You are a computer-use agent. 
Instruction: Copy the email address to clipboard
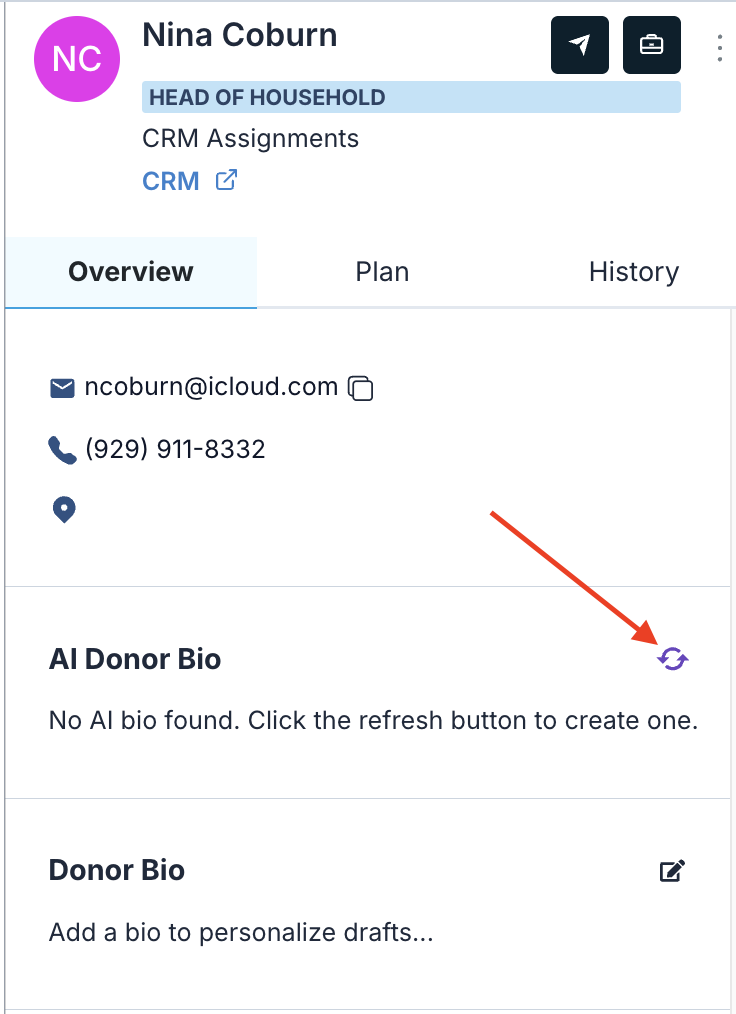pos(361,388)
